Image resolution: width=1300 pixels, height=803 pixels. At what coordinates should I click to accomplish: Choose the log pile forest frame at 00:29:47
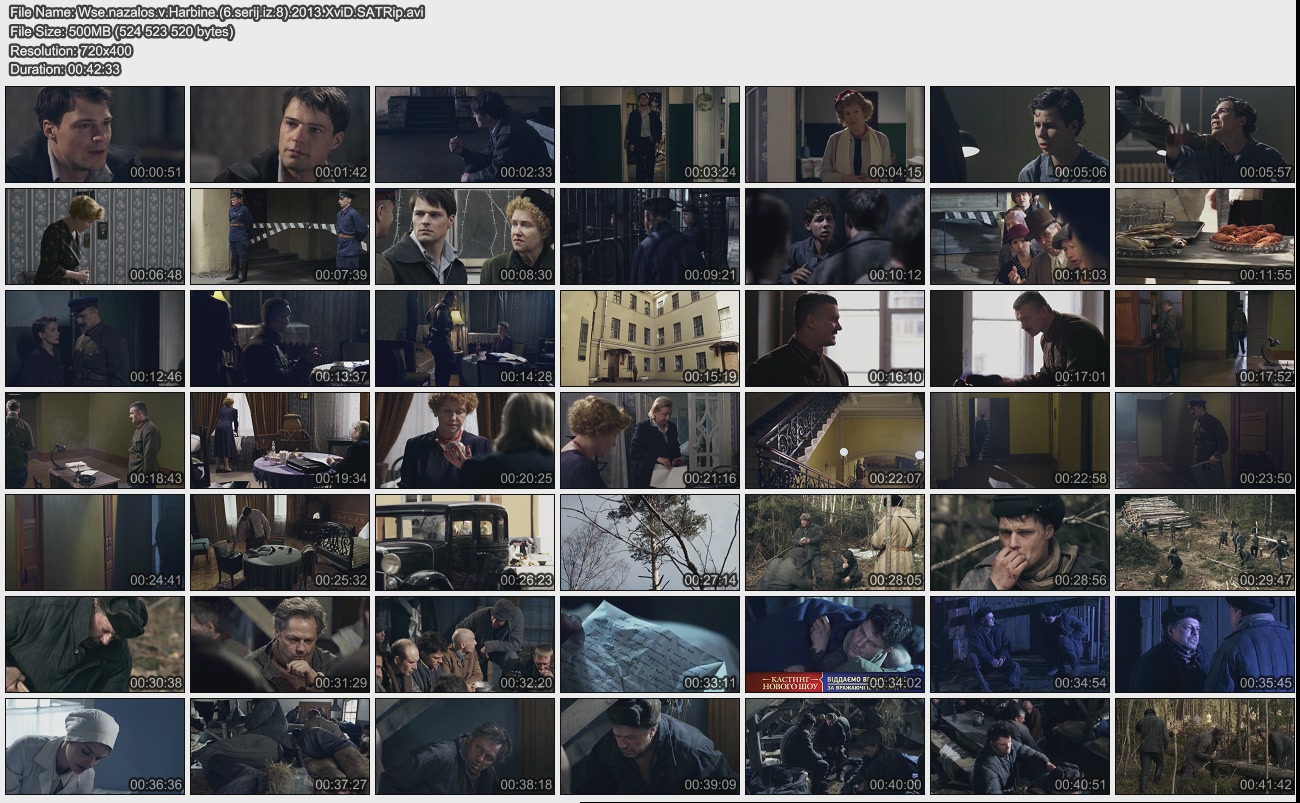tap(1204, 542)
